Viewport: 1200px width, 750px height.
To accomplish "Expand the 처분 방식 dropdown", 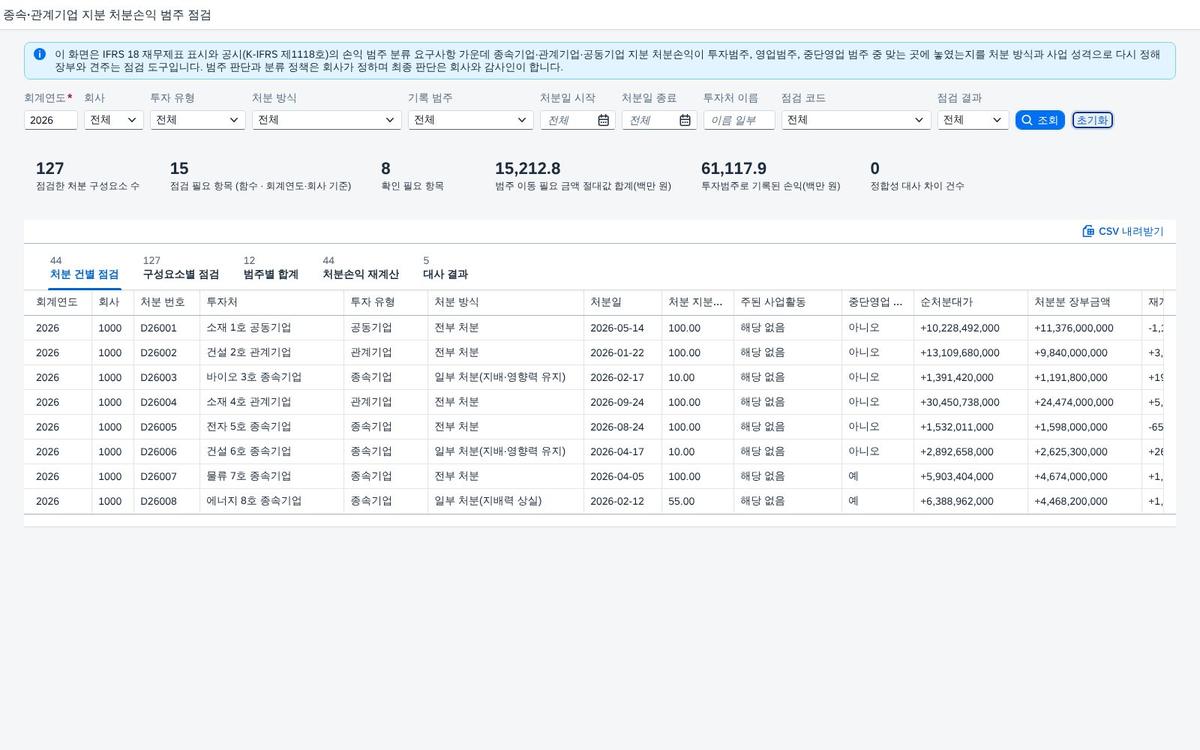I will tap(327, 120).
